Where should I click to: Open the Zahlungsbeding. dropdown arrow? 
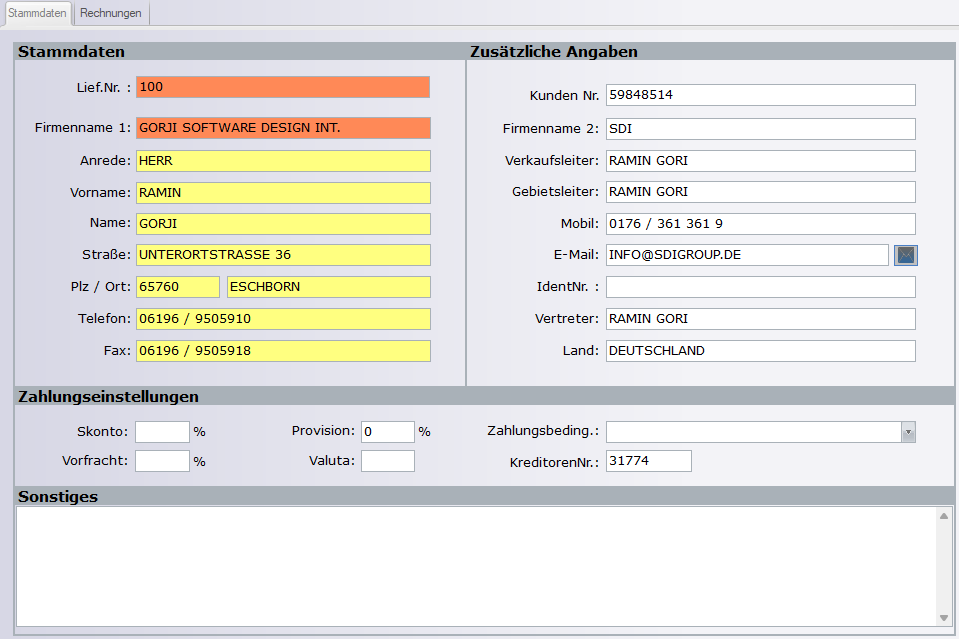coord(908,432)
